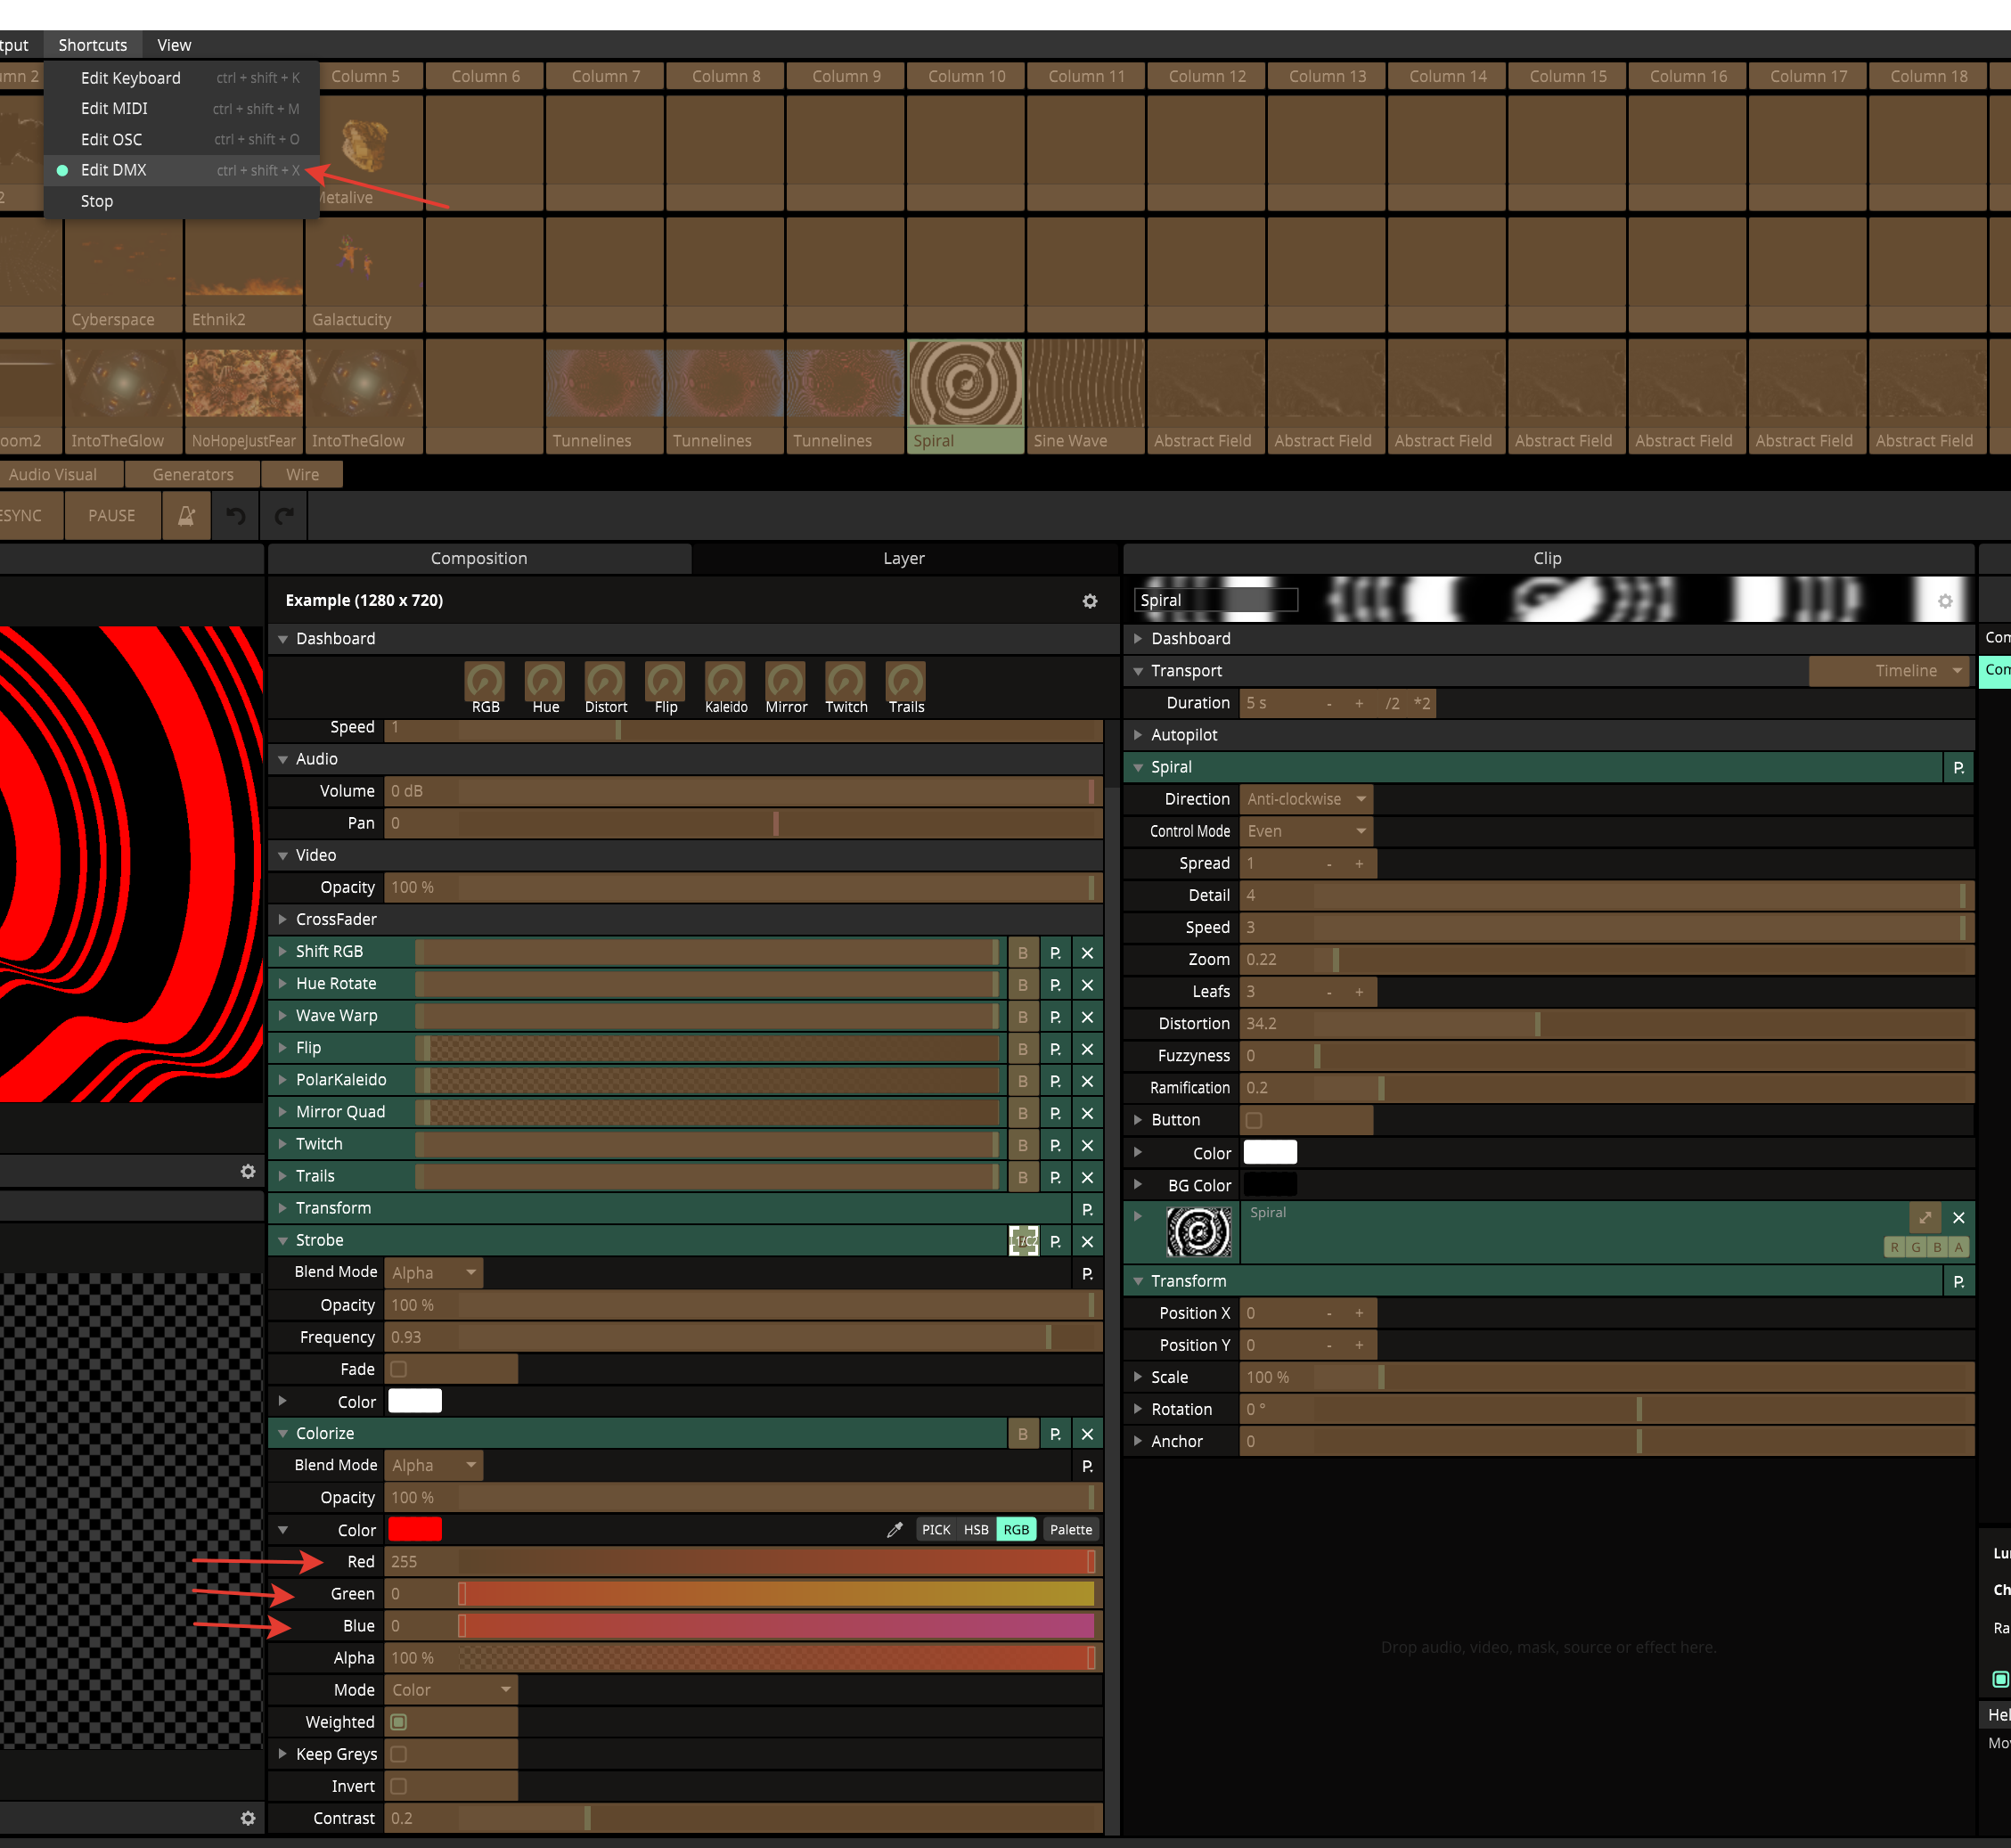The image size is (2011, 1848).
Task: Check the Spiral Button checkbox
Action: tap(1254, 1121)
